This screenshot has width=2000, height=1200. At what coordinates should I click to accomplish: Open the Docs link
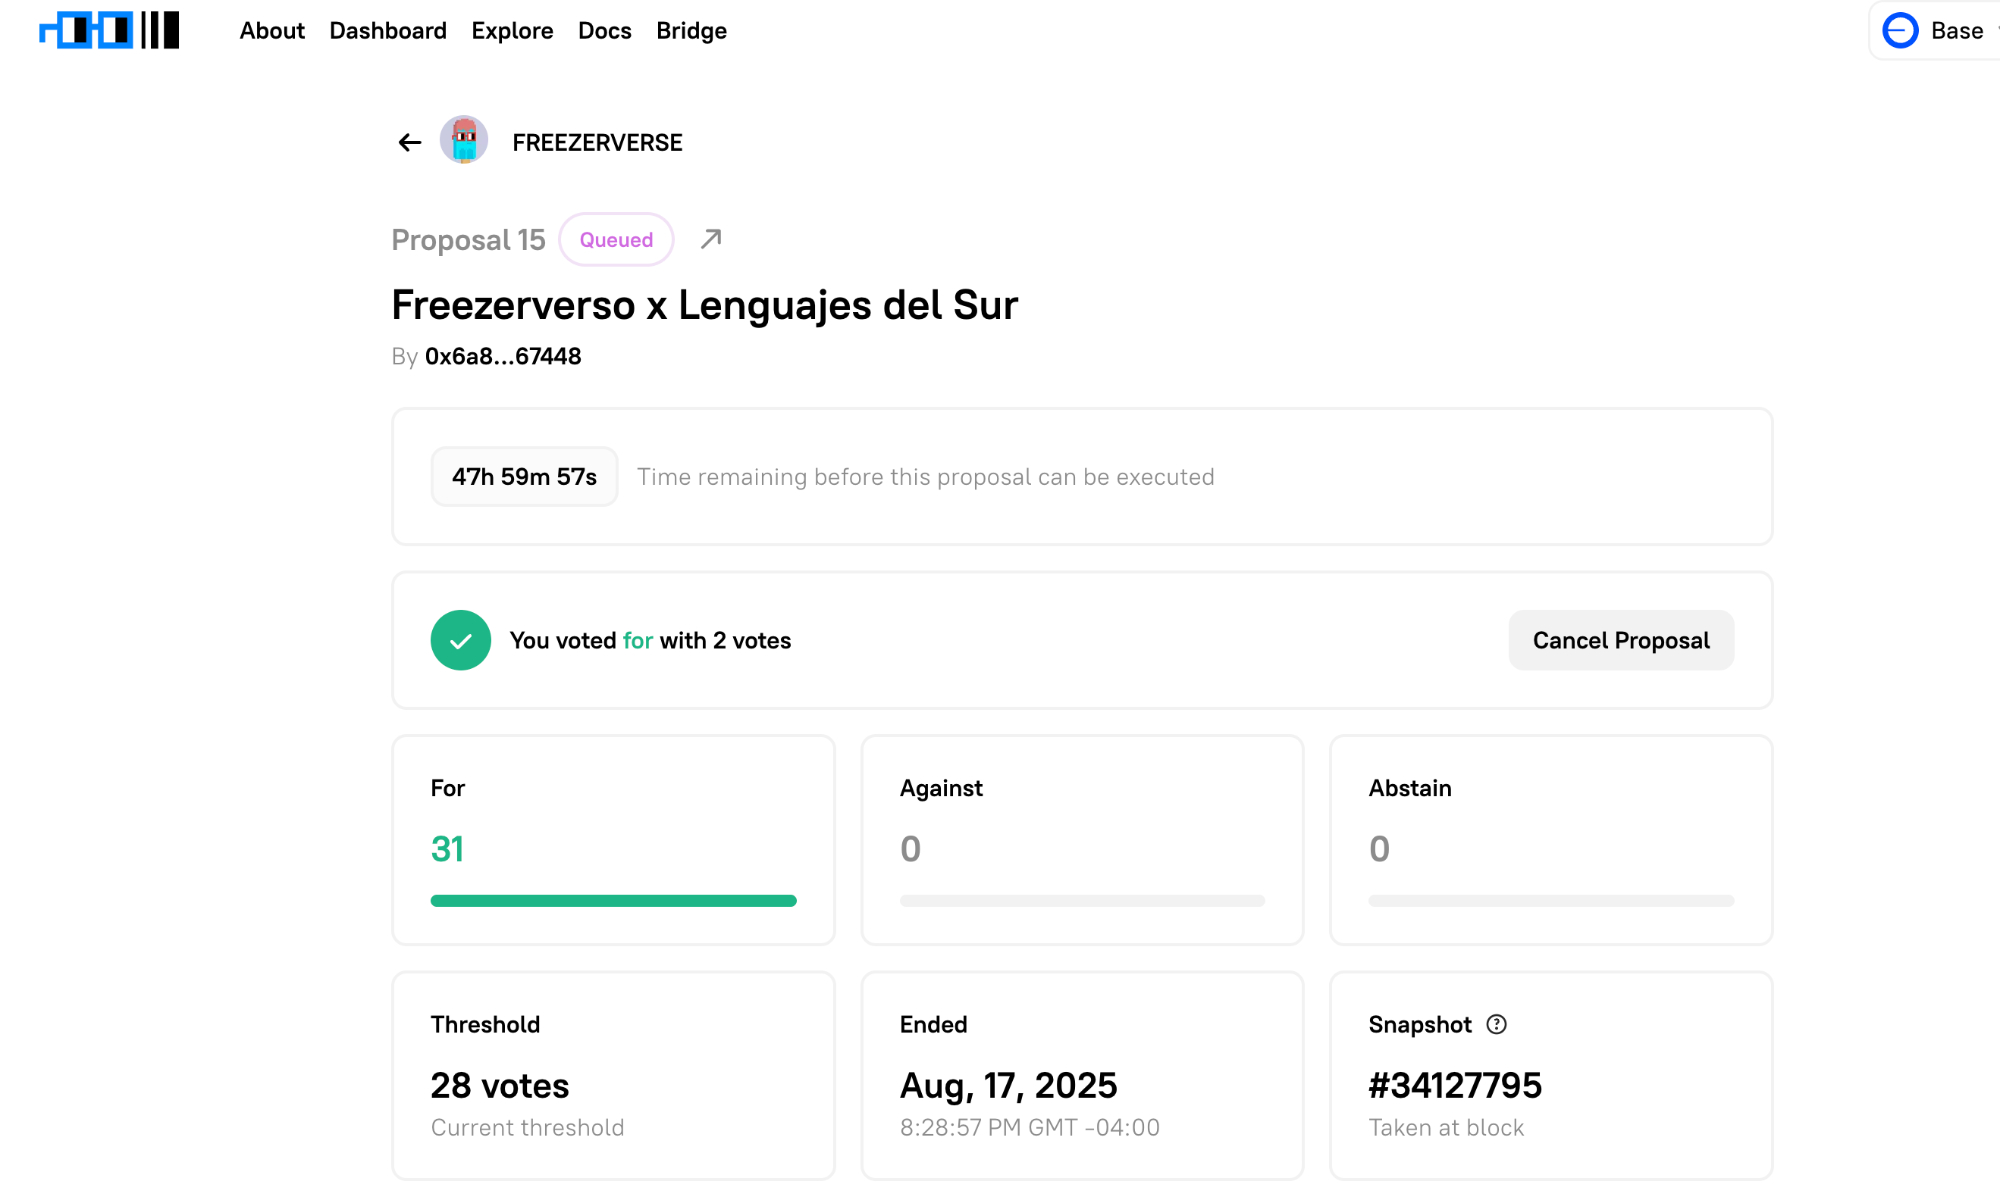[605, 31]
